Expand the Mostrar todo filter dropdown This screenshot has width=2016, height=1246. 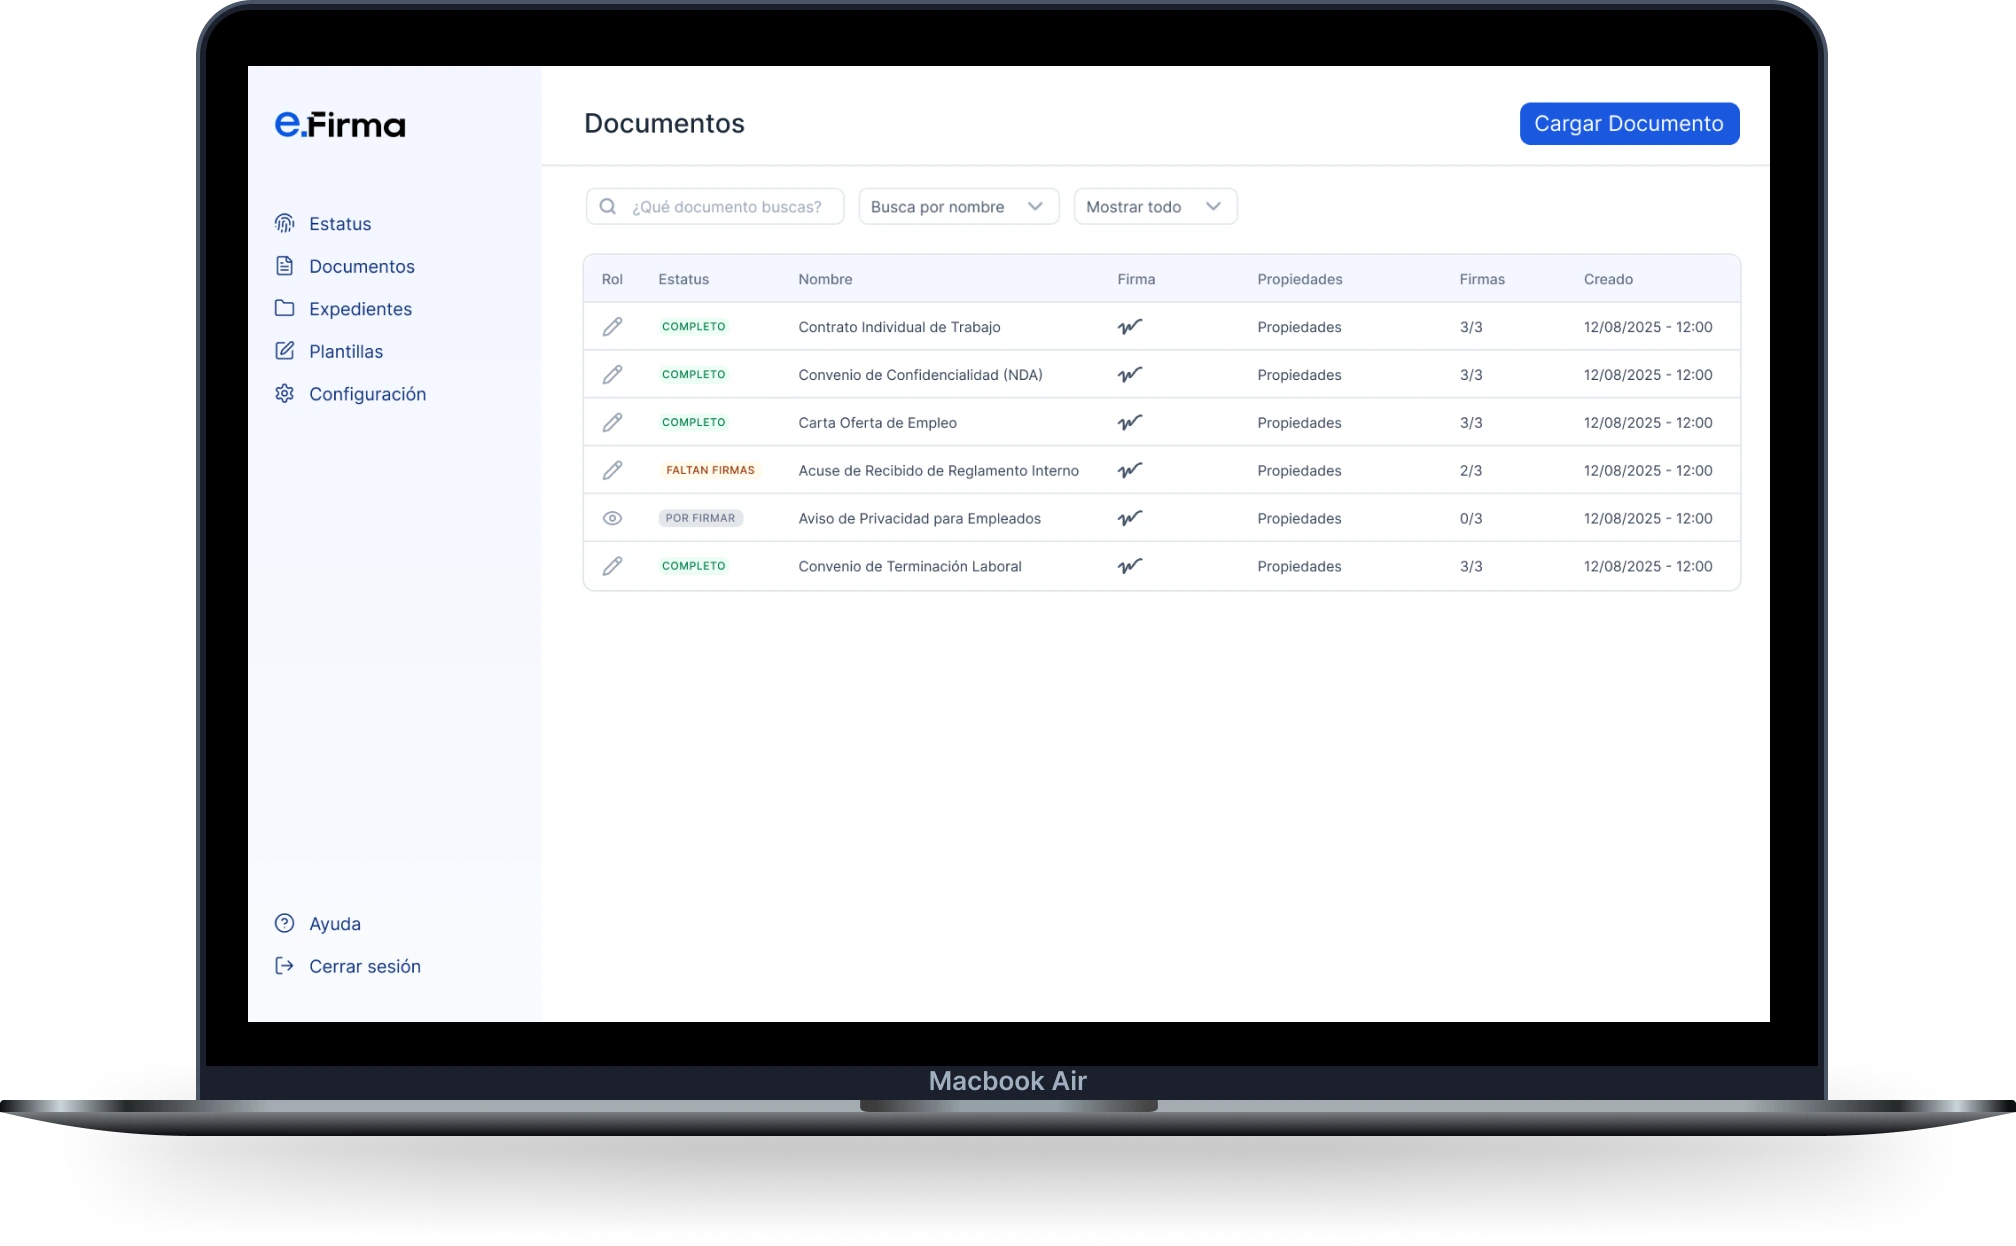click(1155, 207)
